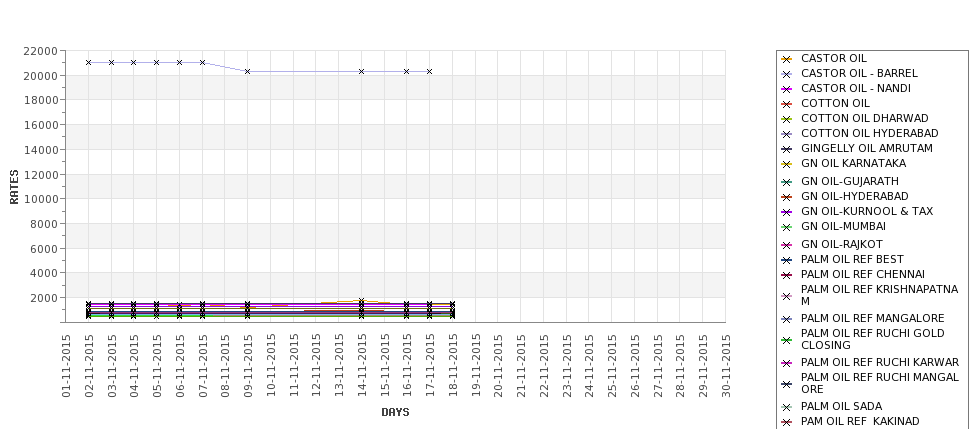Click the top-line data point at 16-11-2015
This screenshot has width=975, height=429.
(407, 72)
